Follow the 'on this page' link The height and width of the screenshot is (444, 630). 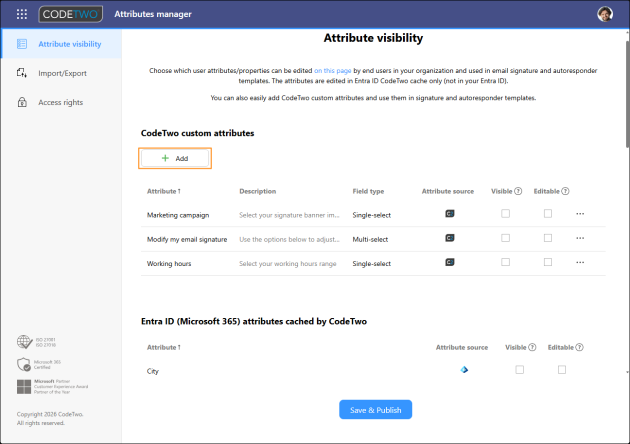[x=332, y=71]
